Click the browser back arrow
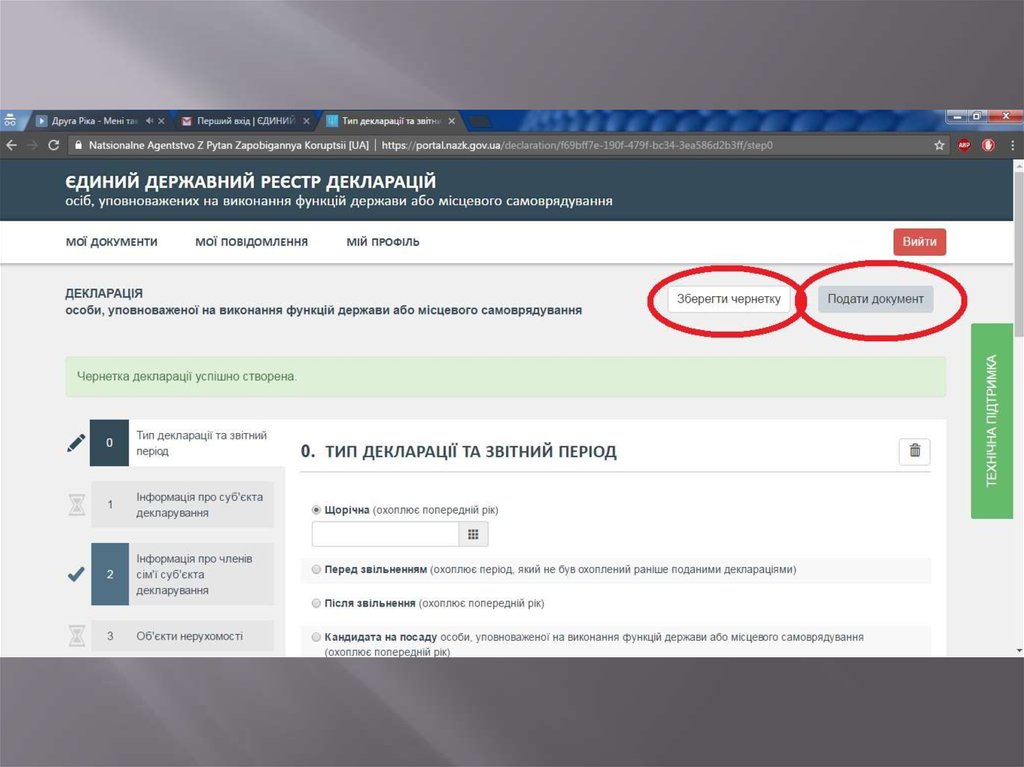1024x767 pixels. pos(11,145)
